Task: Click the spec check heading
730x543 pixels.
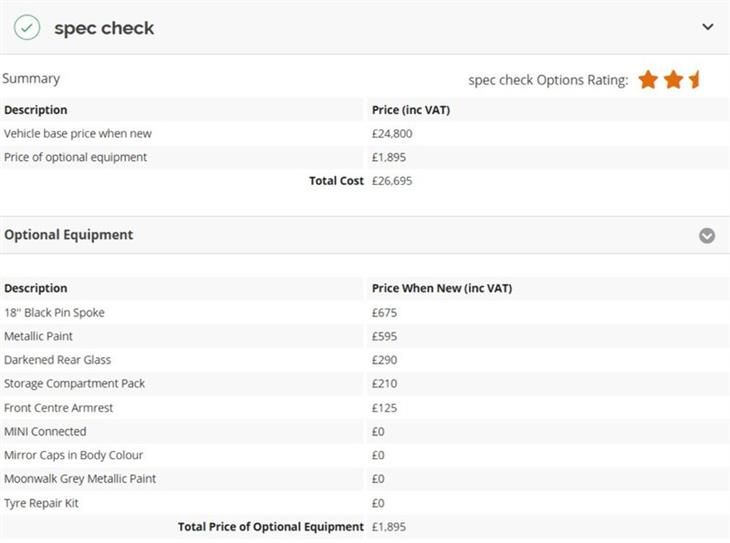Action: click(104, 28)
